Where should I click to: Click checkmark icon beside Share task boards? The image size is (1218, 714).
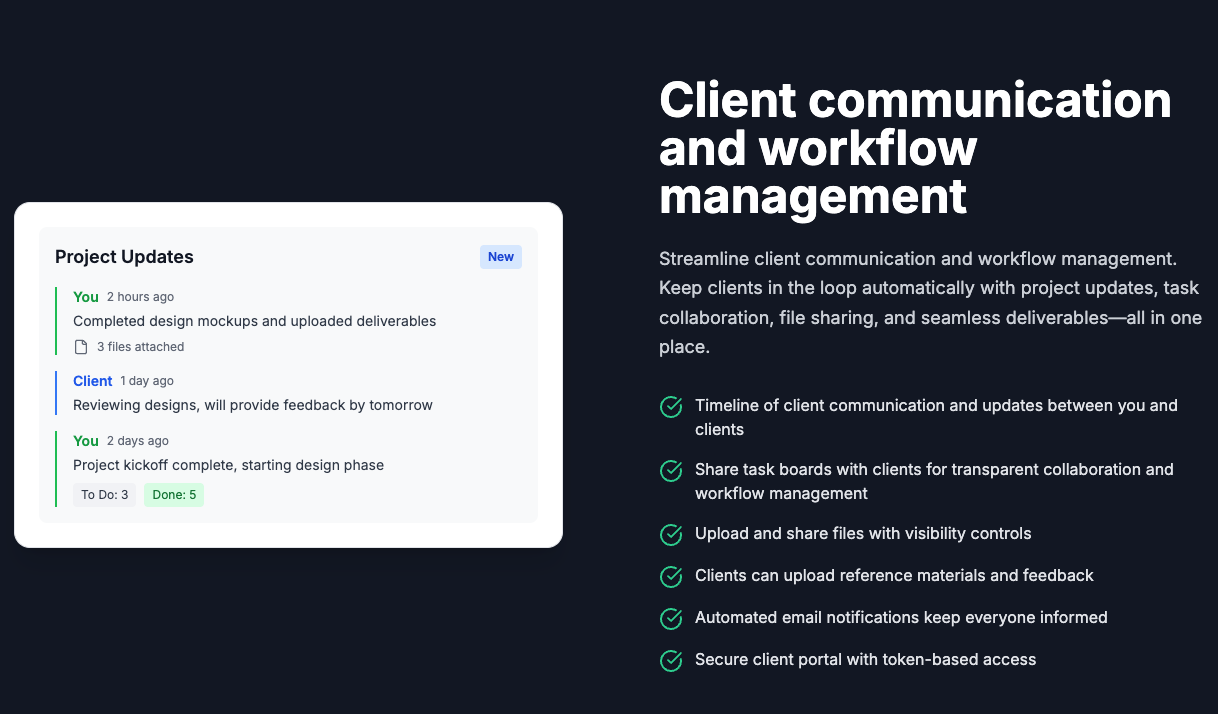(x=671, y=471)
